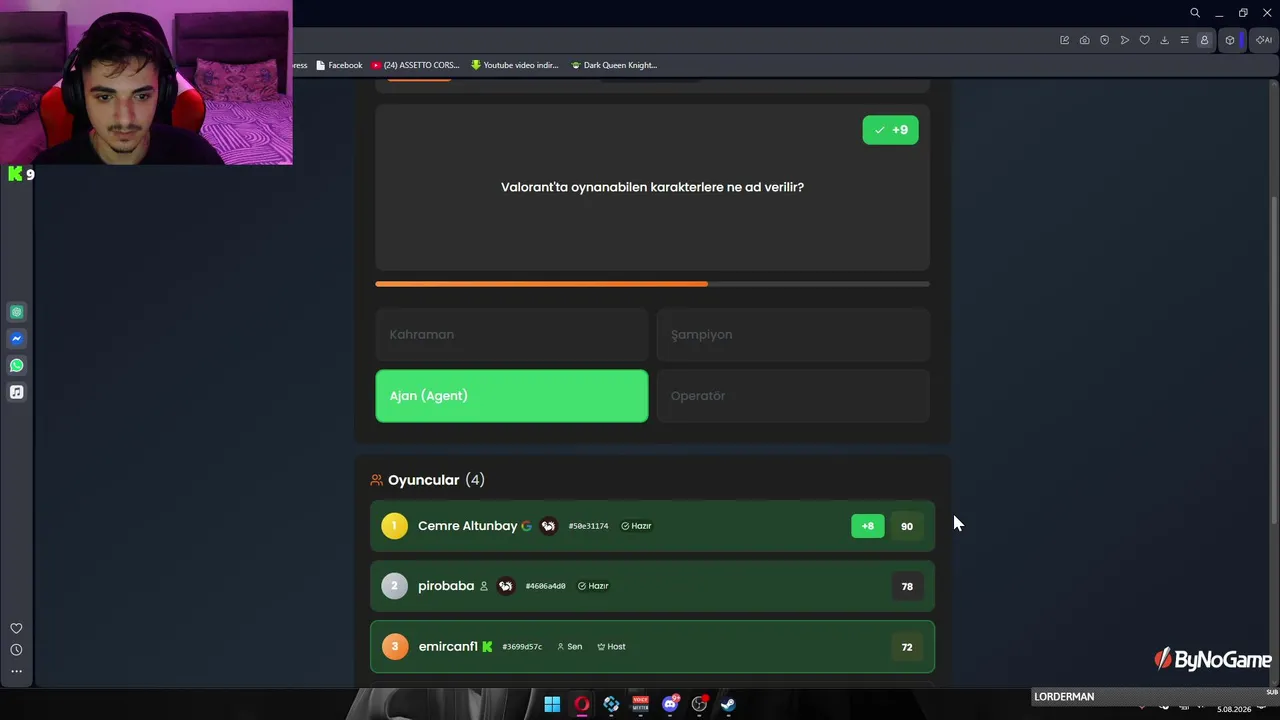The image size is (1280, 720).
Task: Open the ad blocker shield icon
Action: 1104,40
